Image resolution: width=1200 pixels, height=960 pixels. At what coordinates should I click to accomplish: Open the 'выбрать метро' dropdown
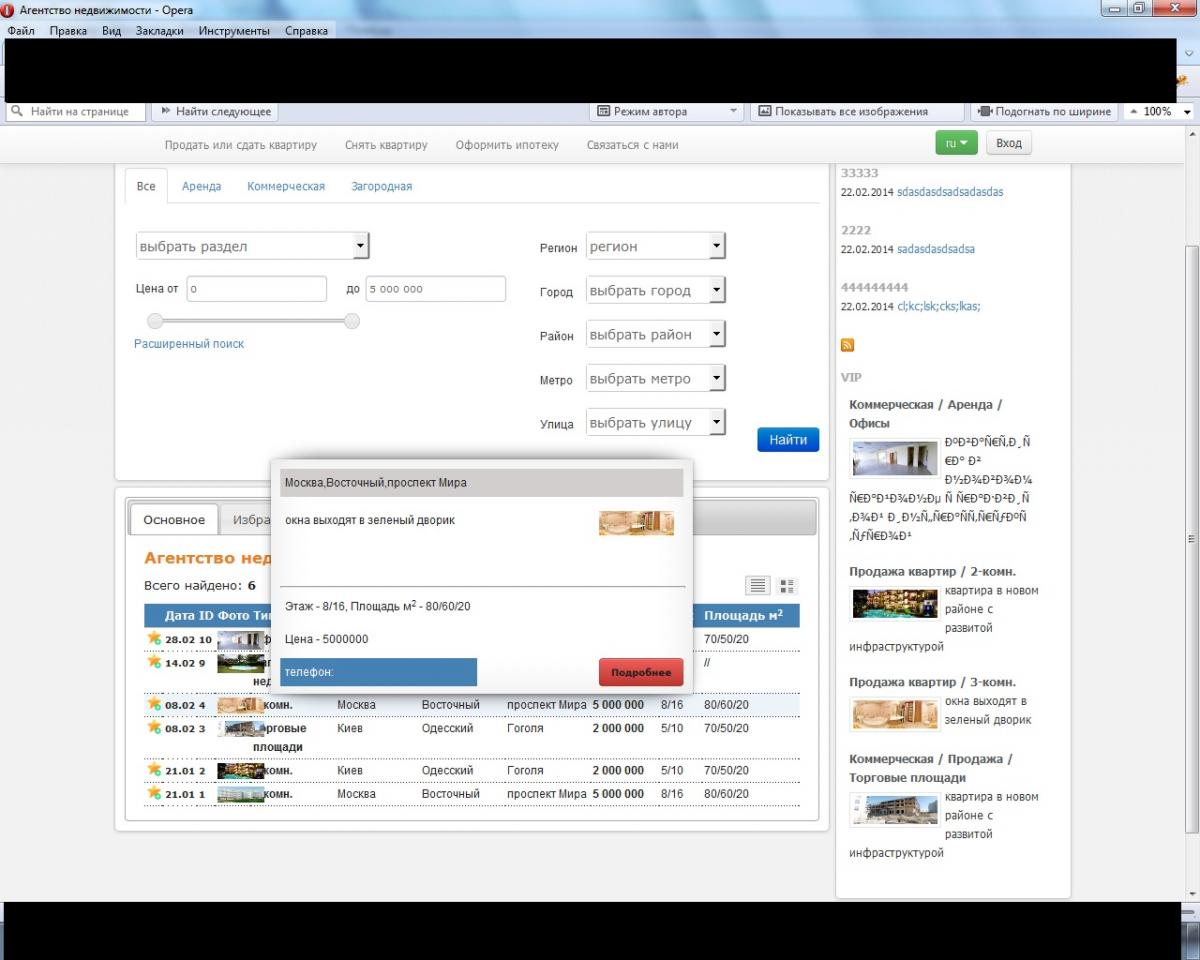(x=655, y=378)
